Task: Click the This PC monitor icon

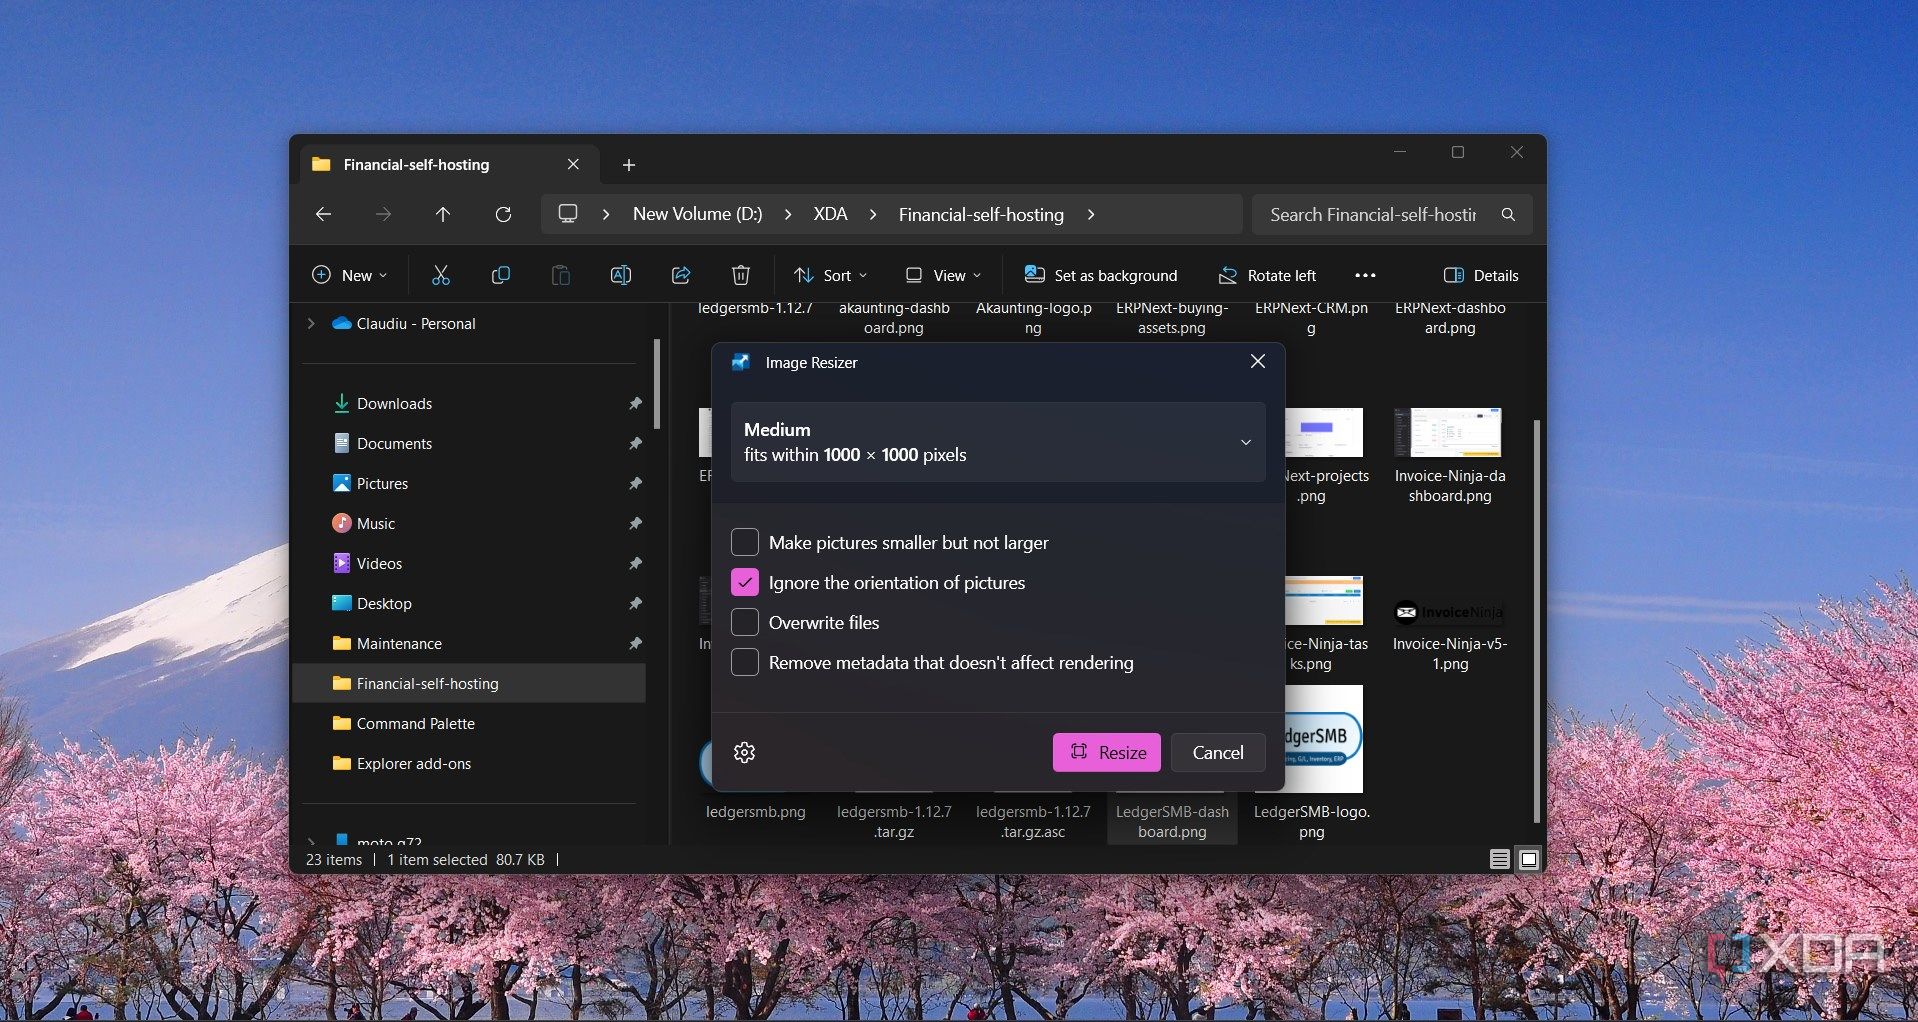Action: pos(568,214)
